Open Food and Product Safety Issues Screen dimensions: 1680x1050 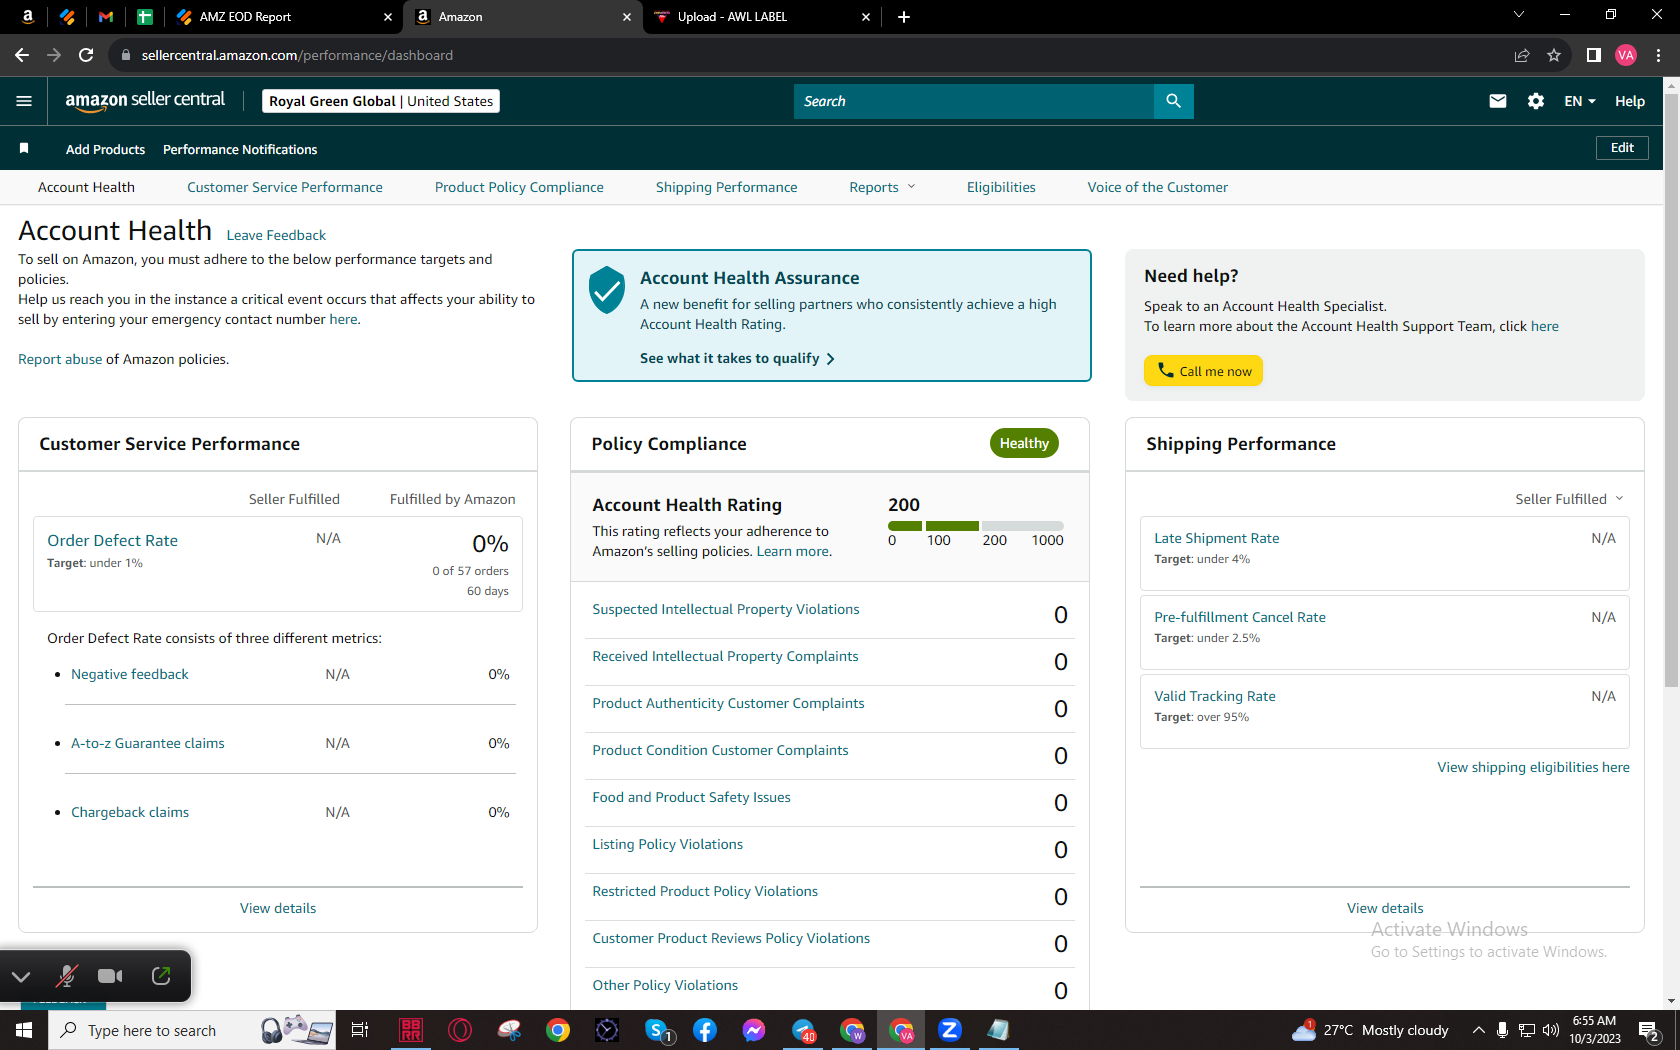(x=691, y=797)
